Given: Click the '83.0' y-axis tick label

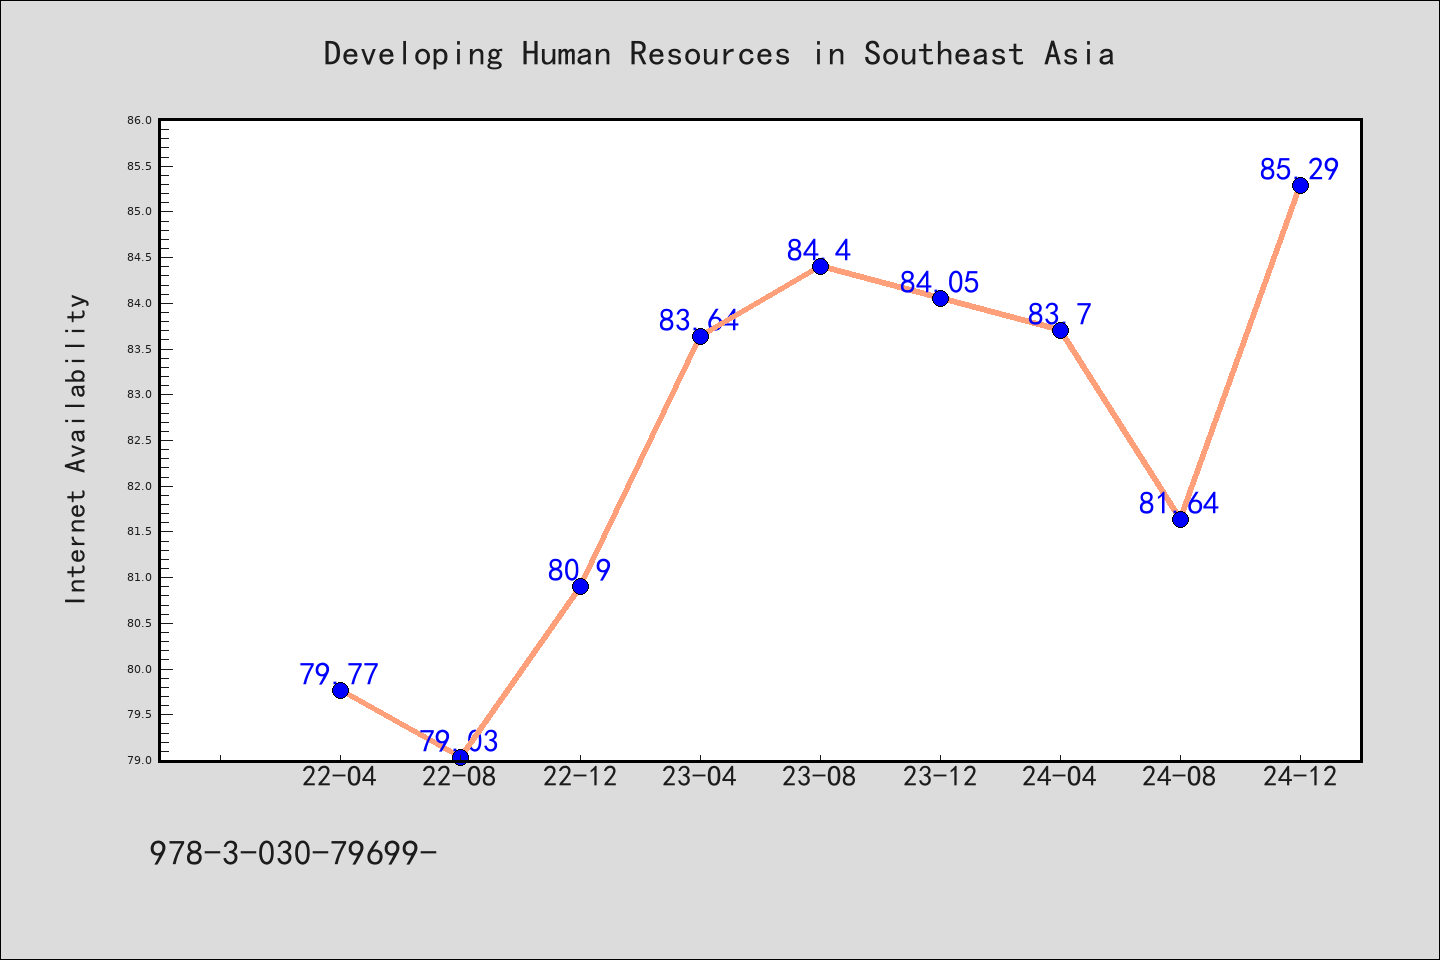Looking at the screenshot, I should (140, 394).
